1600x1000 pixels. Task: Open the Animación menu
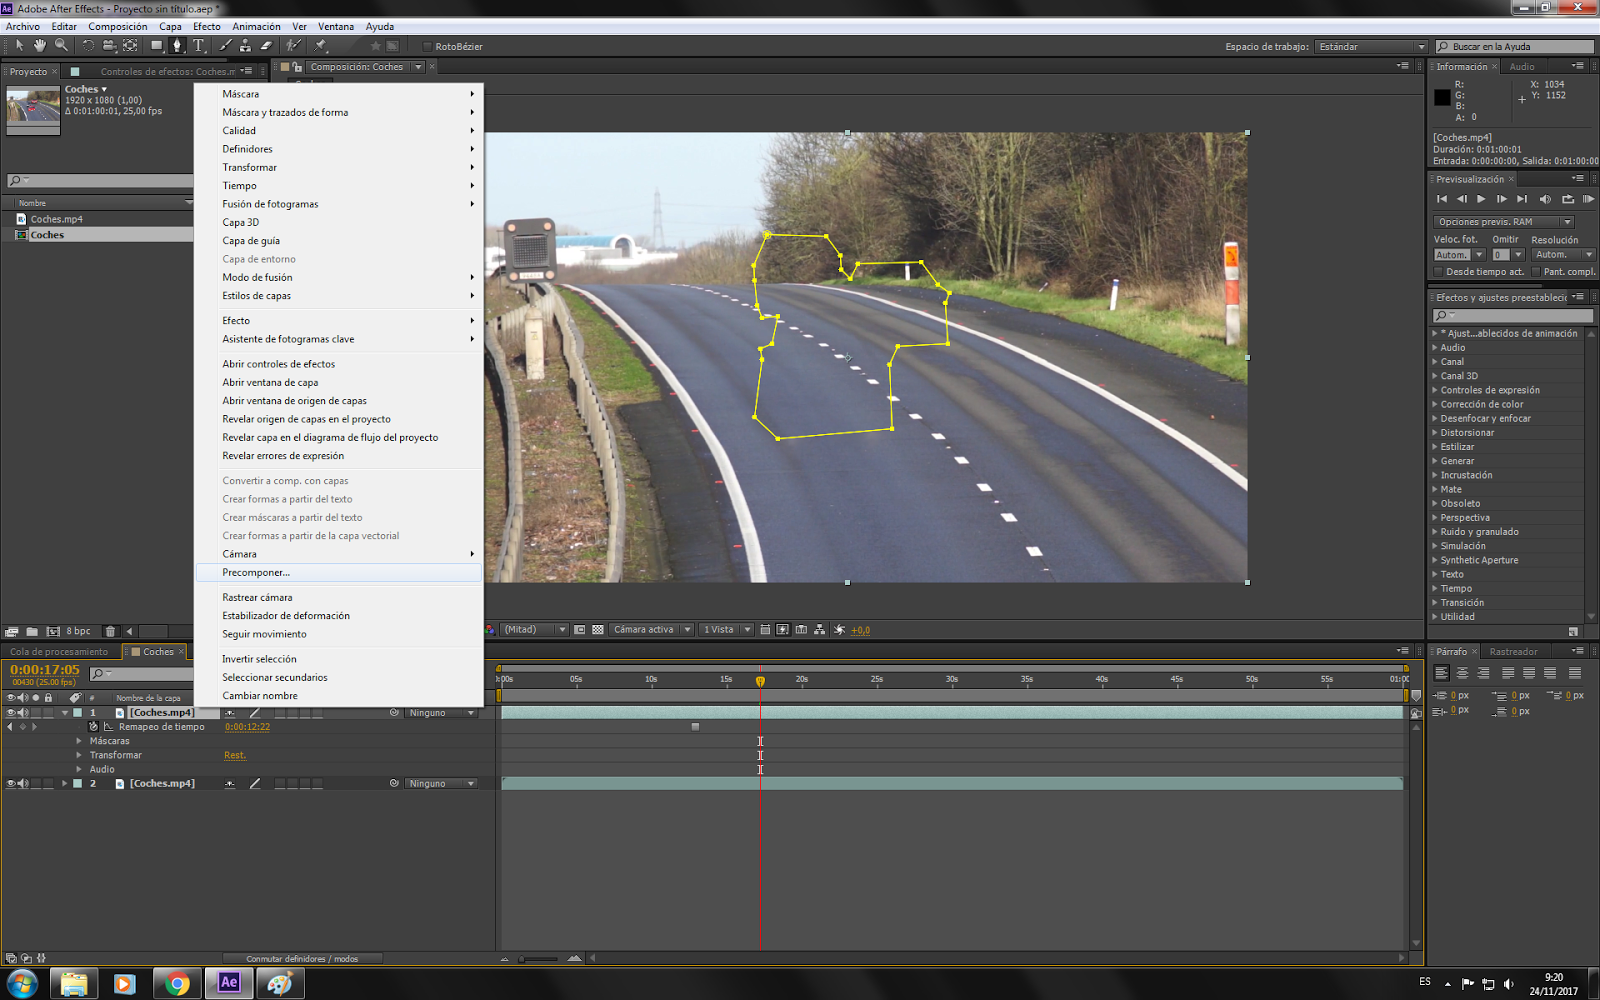tap(256, 27)
